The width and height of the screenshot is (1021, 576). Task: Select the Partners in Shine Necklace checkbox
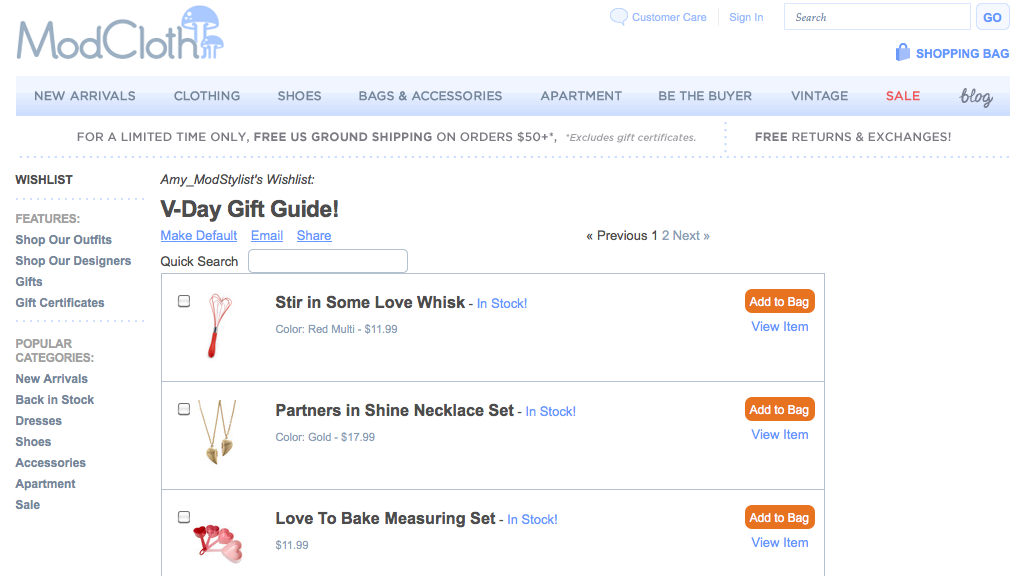pyautogui.click(x=184, y=409)
